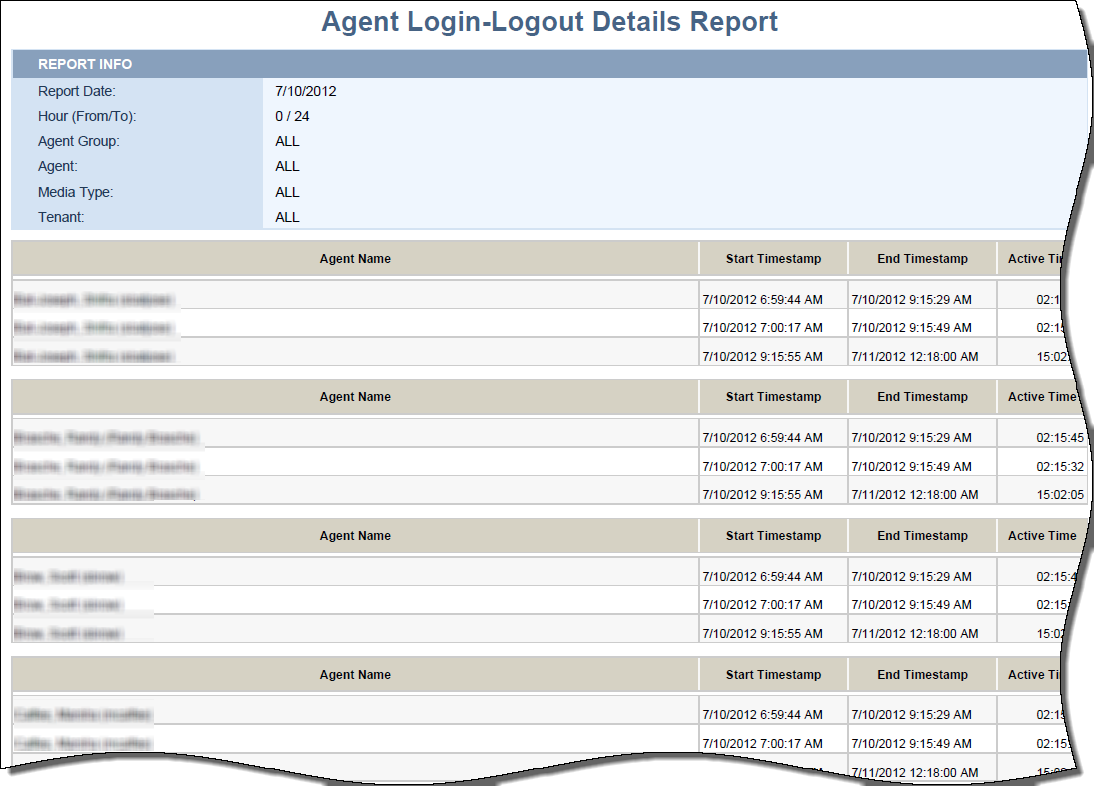
Task: Select the 02:15:45 active time cell
Action: [1059, 438]
